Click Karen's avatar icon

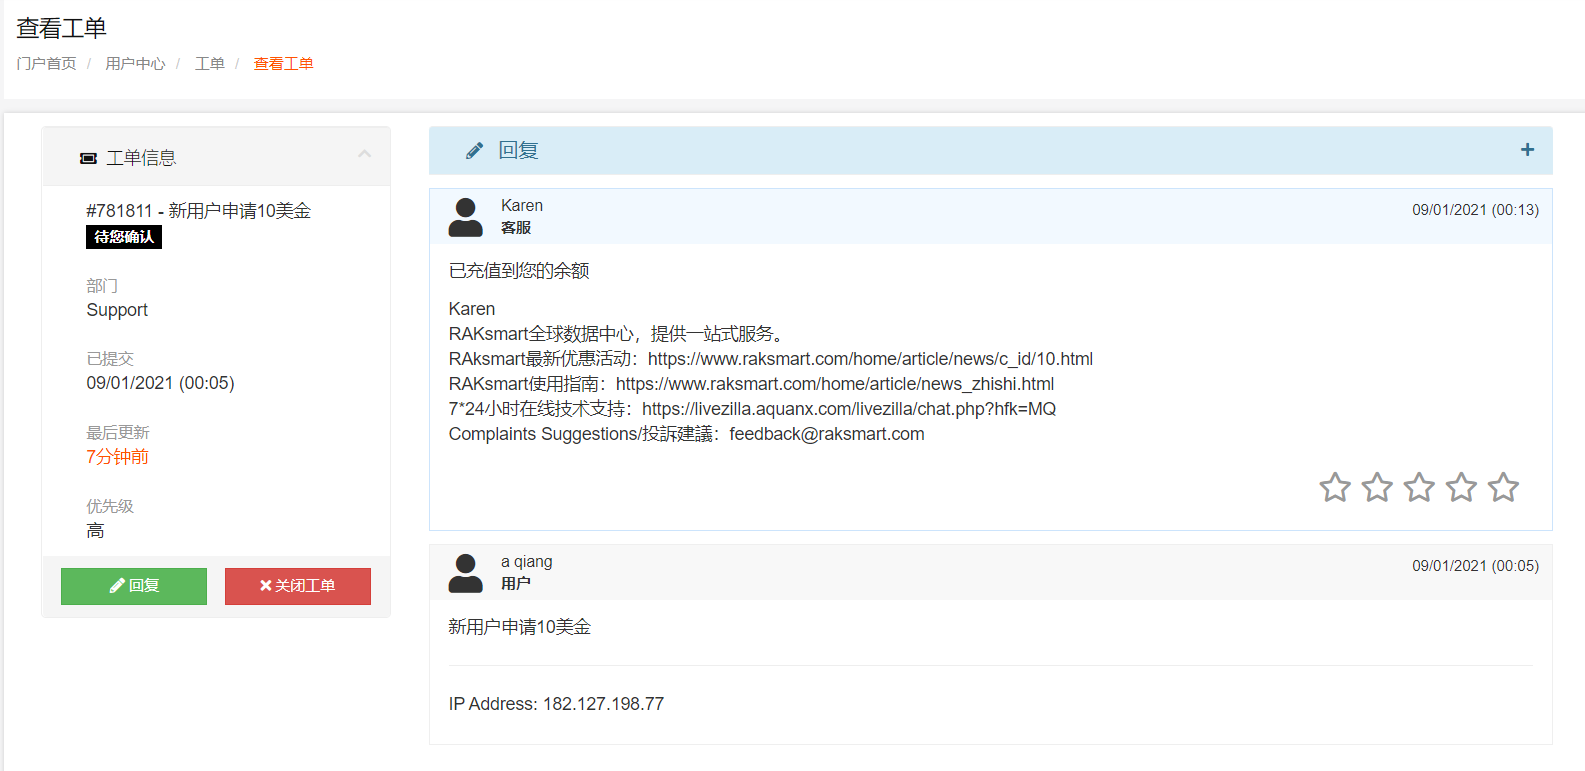click(465, 217)
